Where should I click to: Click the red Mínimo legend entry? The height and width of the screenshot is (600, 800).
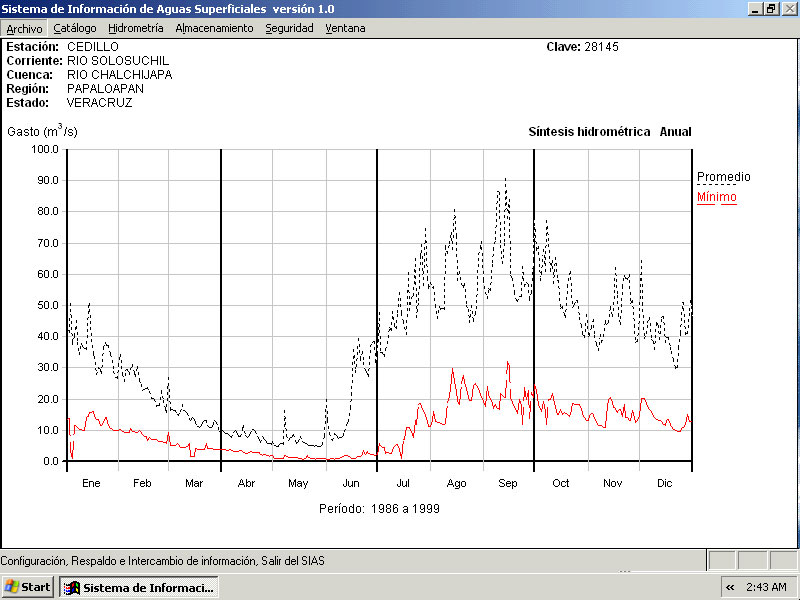[716, 197]
